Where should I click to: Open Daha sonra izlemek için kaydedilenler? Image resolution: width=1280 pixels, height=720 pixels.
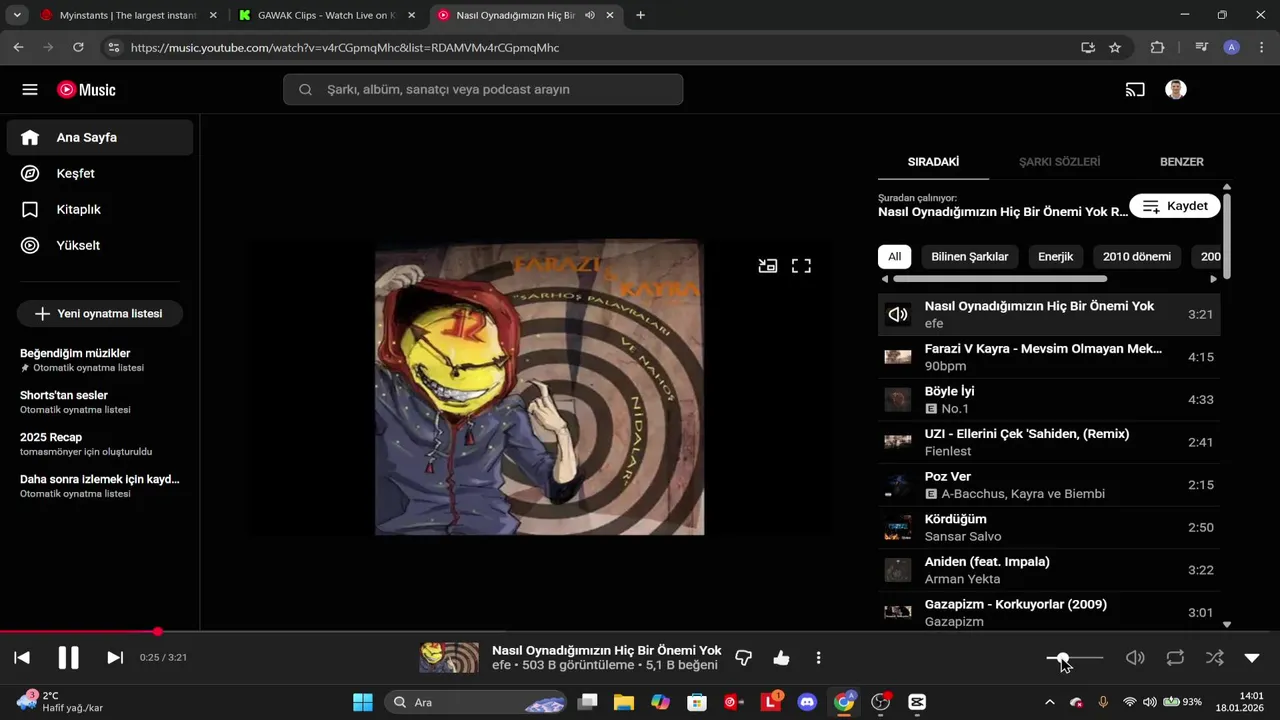tap(100, 486)
